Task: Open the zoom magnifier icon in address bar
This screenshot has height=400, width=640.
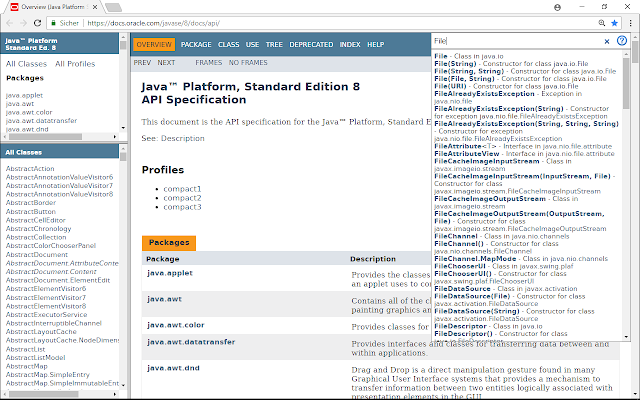Action: point(602,23)
